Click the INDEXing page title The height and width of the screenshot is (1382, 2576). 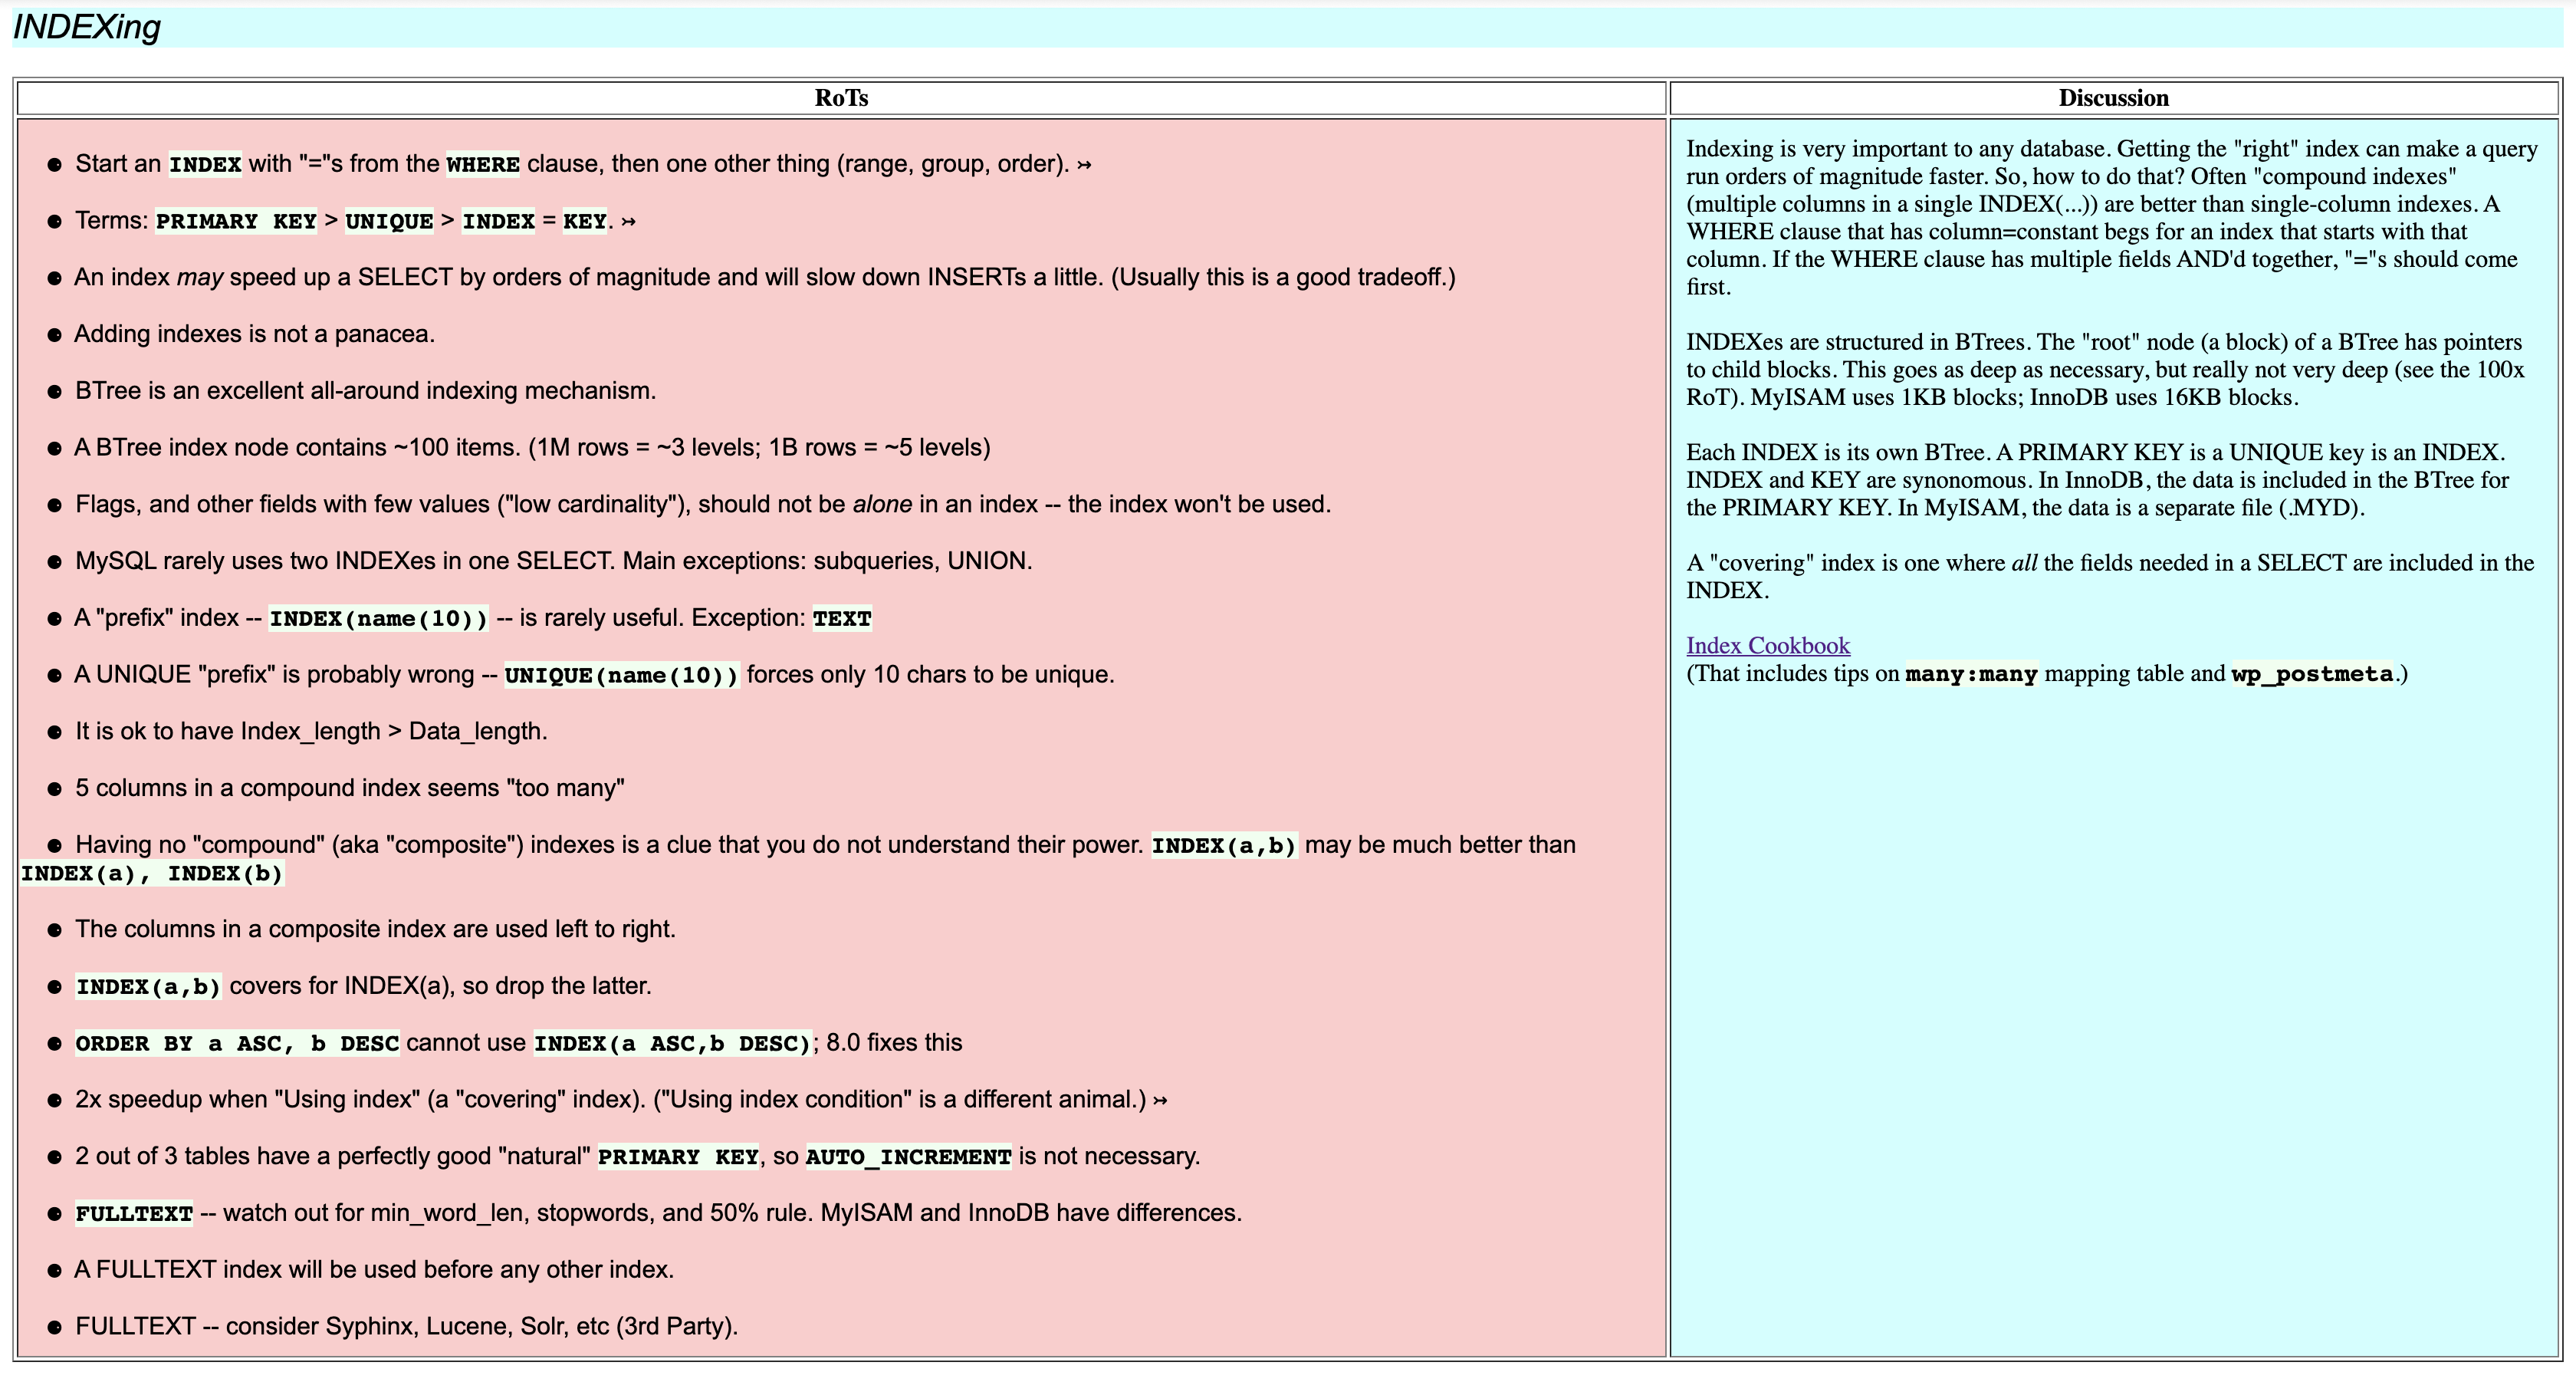click(88, 28)
